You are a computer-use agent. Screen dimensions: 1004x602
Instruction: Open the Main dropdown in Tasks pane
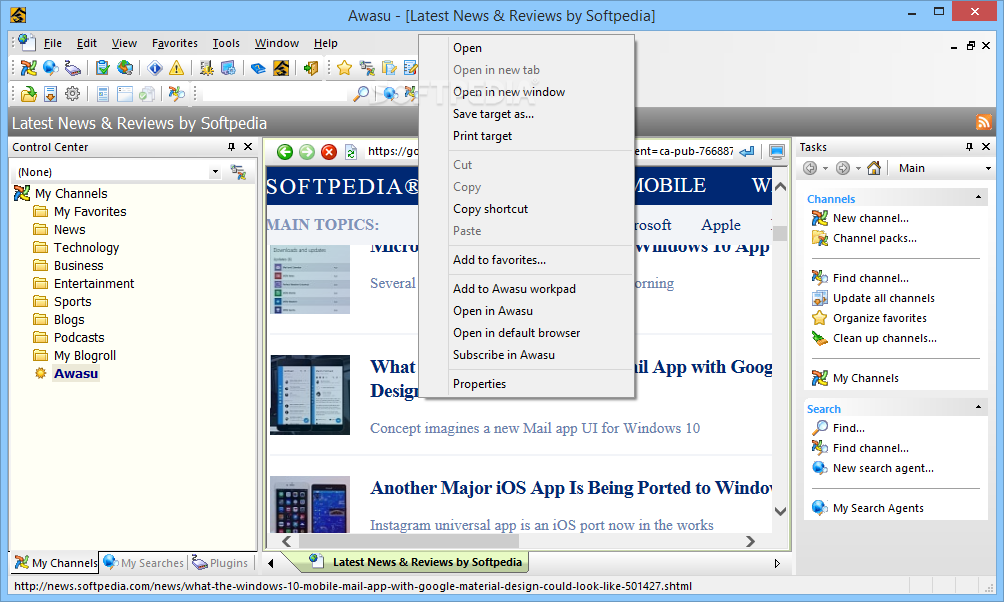988,168
